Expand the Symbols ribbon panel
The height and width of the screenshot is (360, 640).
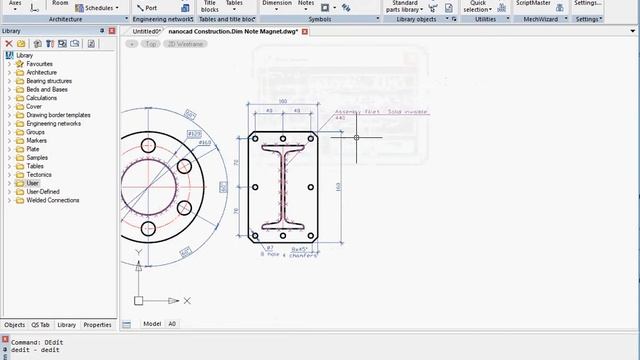[377, 19]
